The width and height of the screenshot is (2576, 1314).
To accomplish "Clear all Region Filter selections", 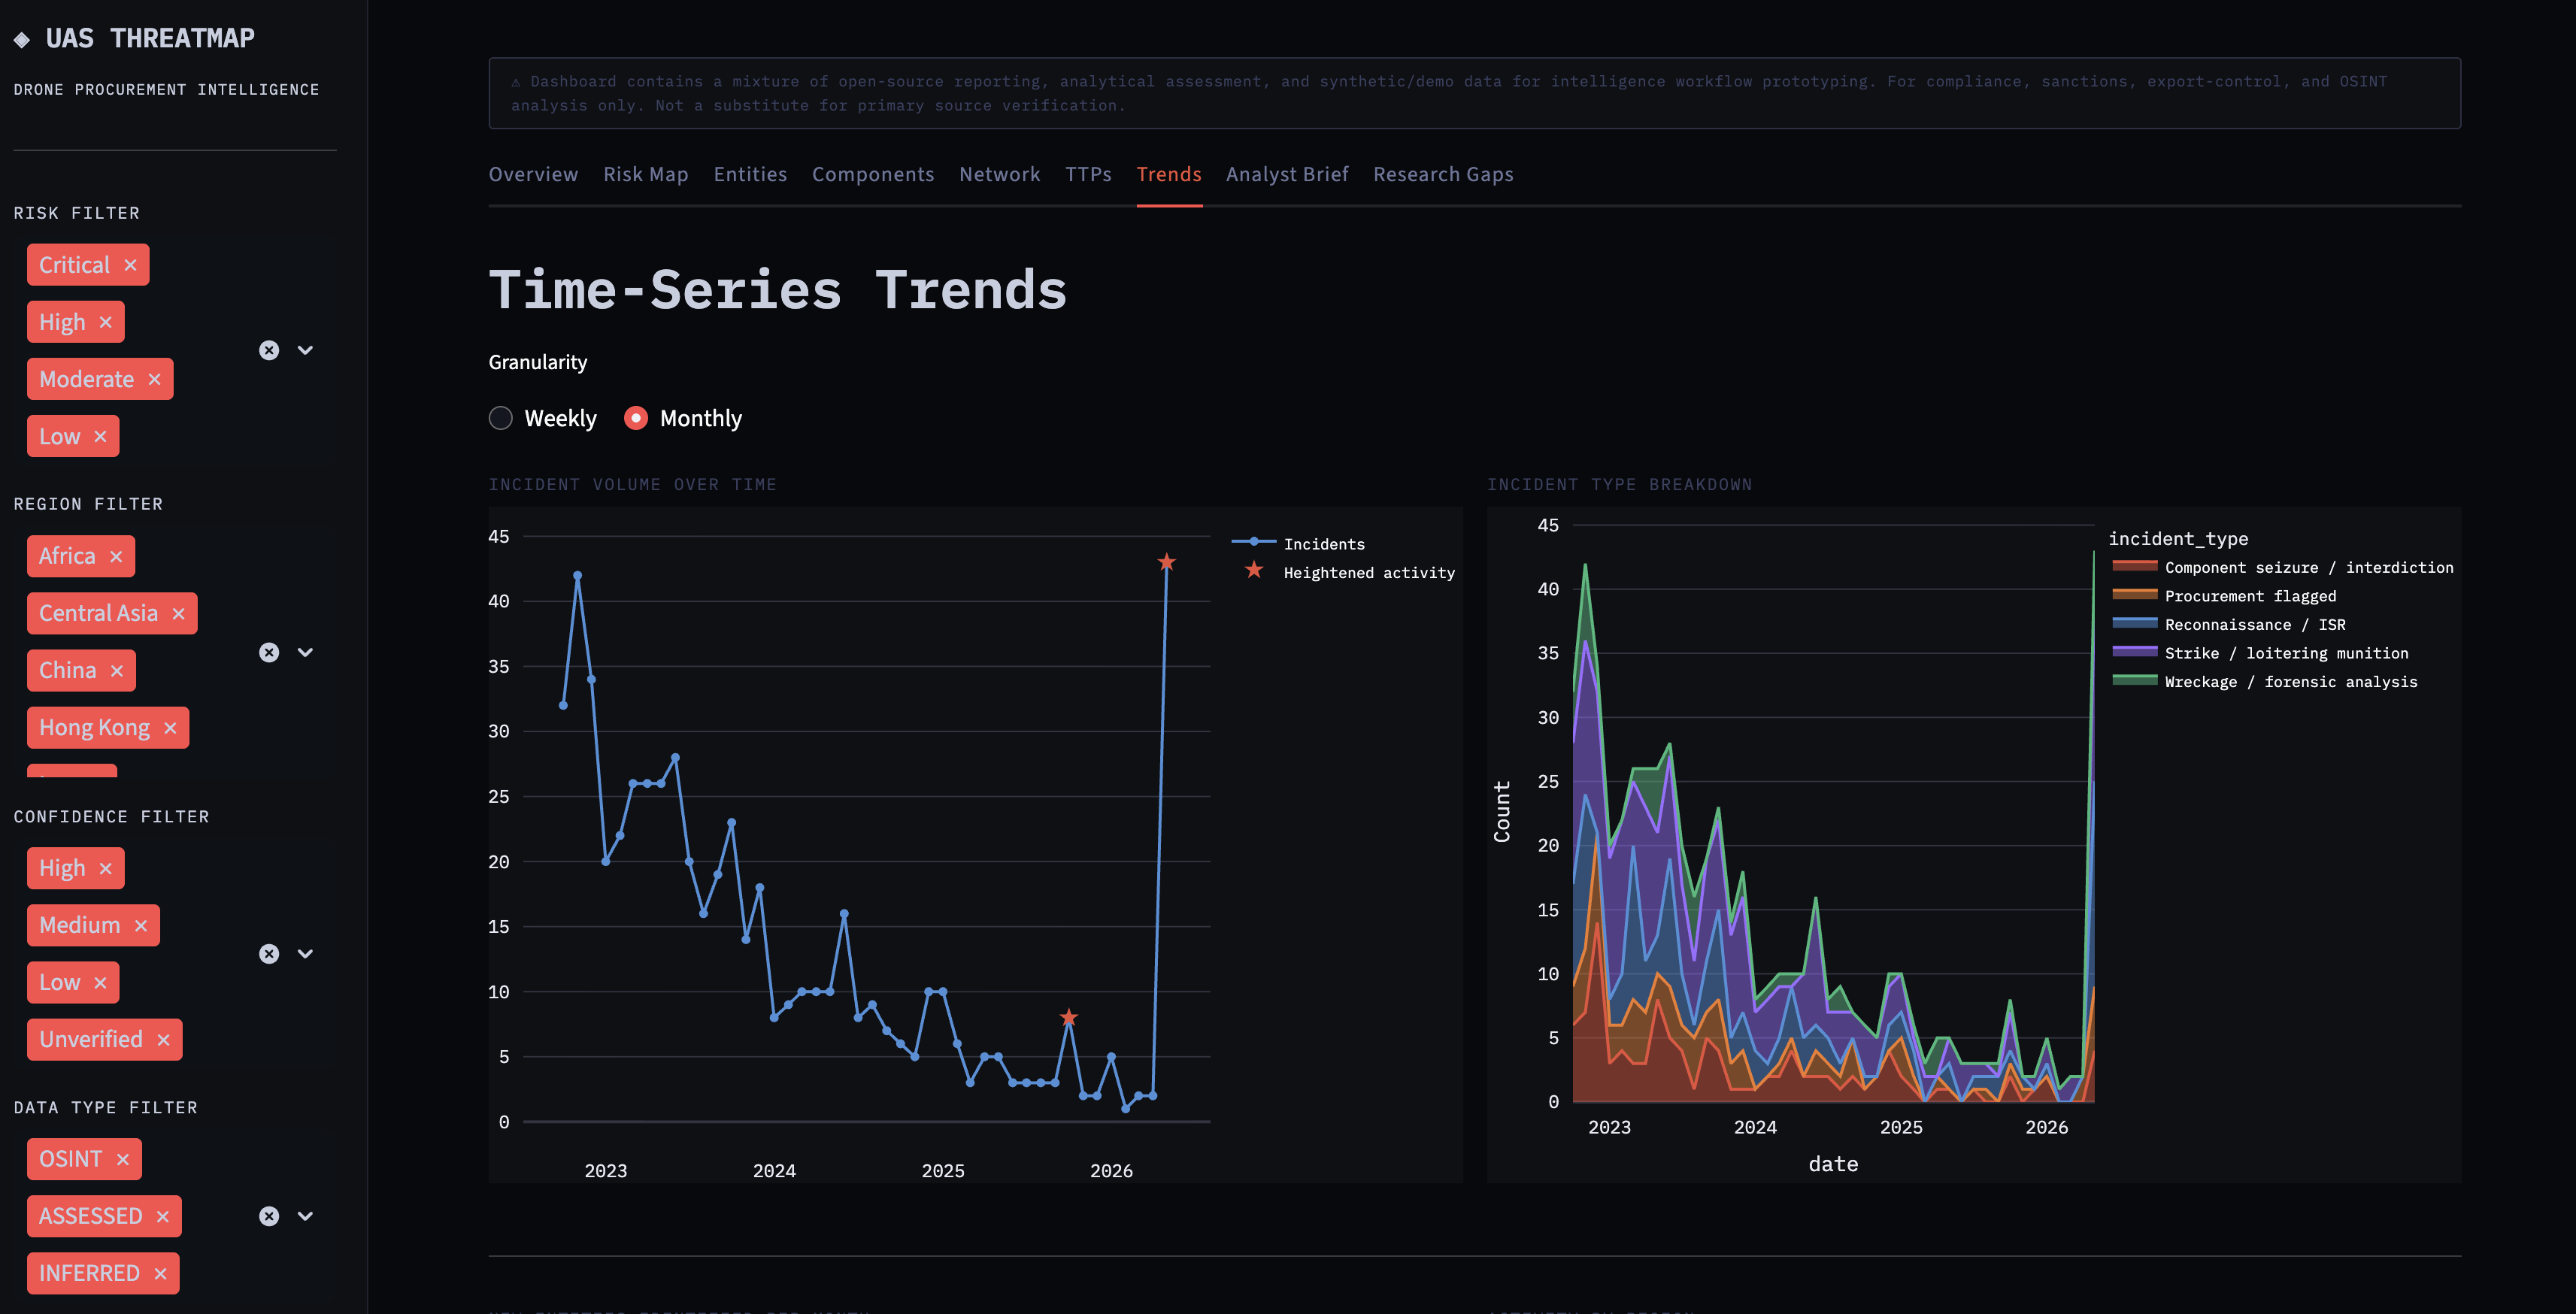I will [269, 652].
